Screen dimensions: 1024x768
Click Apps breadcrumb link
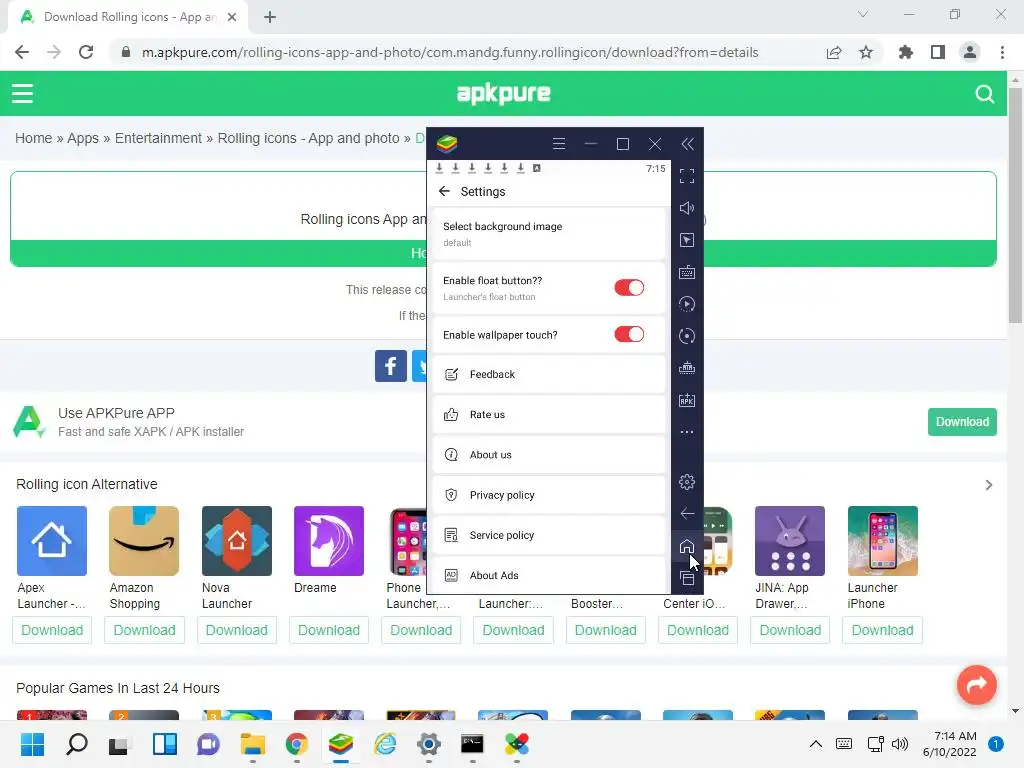(83, 138)
